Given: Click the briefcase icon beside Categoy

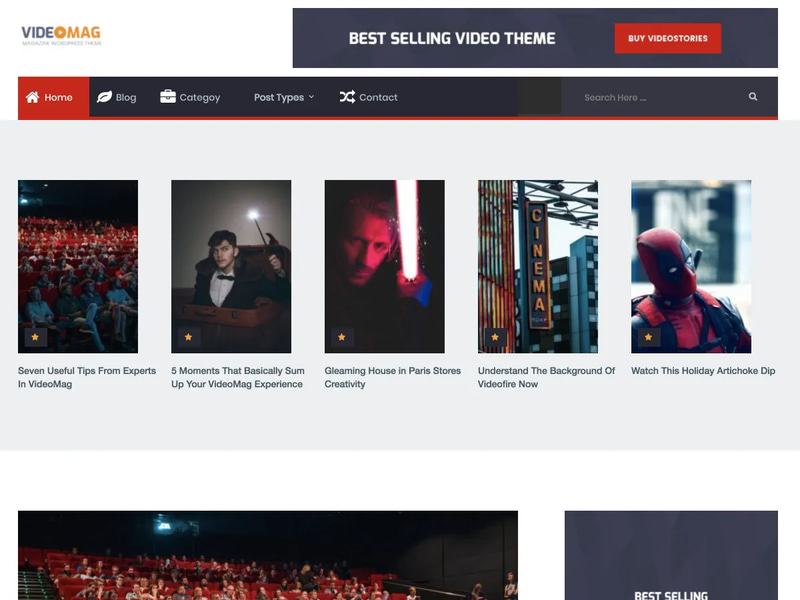Looking at the screenshot, I should [x=166, y=97].
